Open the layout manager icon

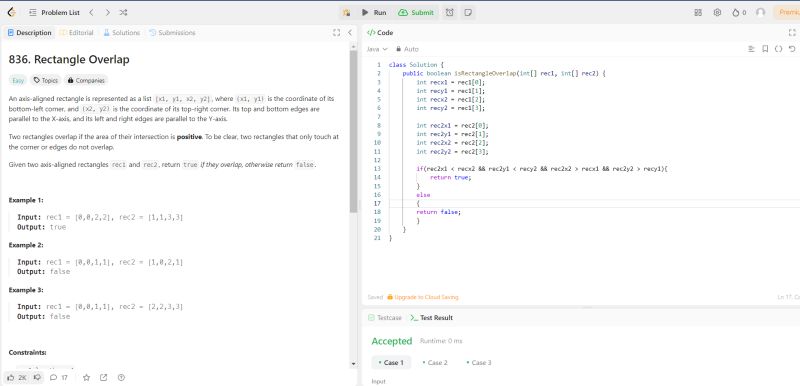tap(698, 13)
